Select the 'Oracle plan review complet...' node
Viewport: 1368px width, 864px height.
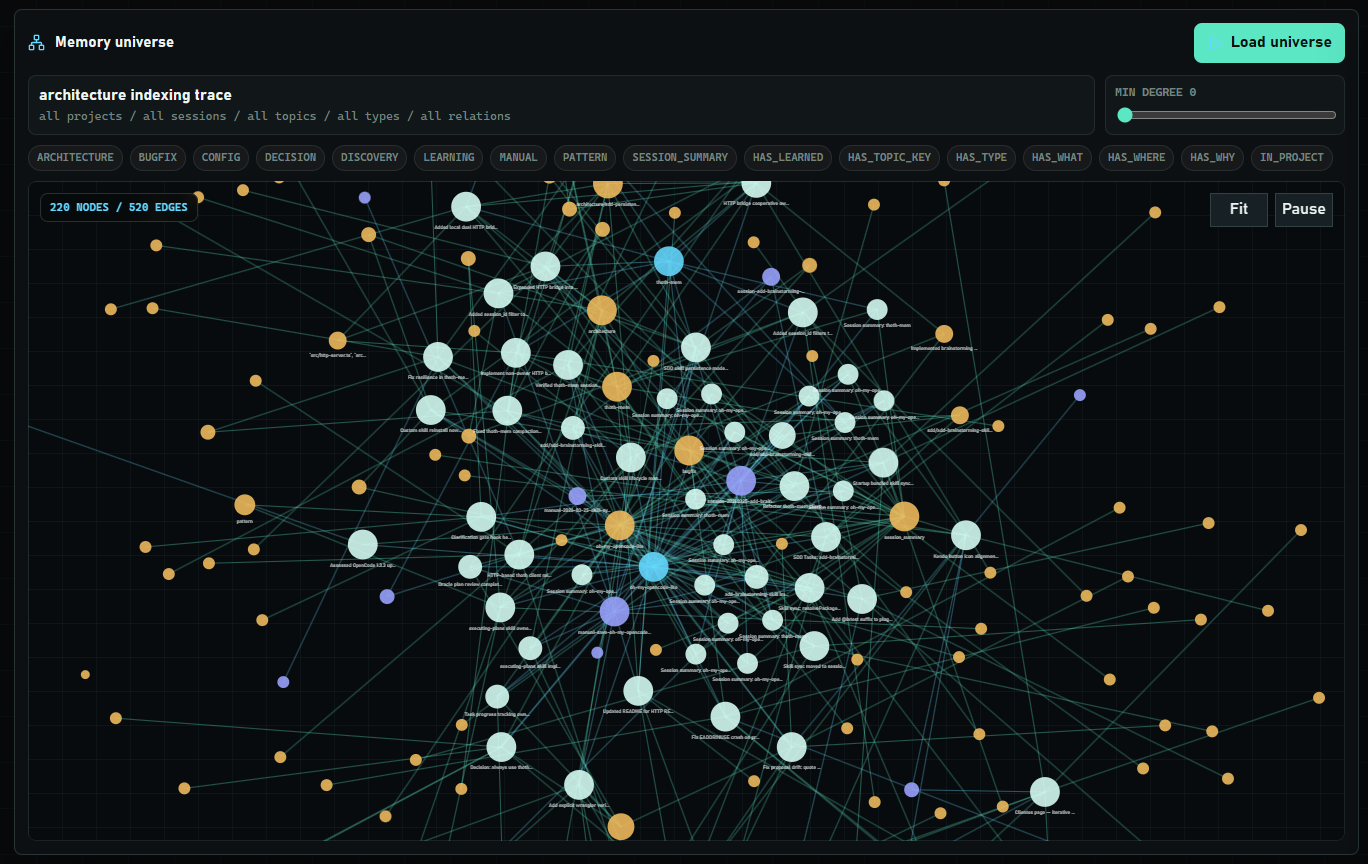(x=470, y=567)
